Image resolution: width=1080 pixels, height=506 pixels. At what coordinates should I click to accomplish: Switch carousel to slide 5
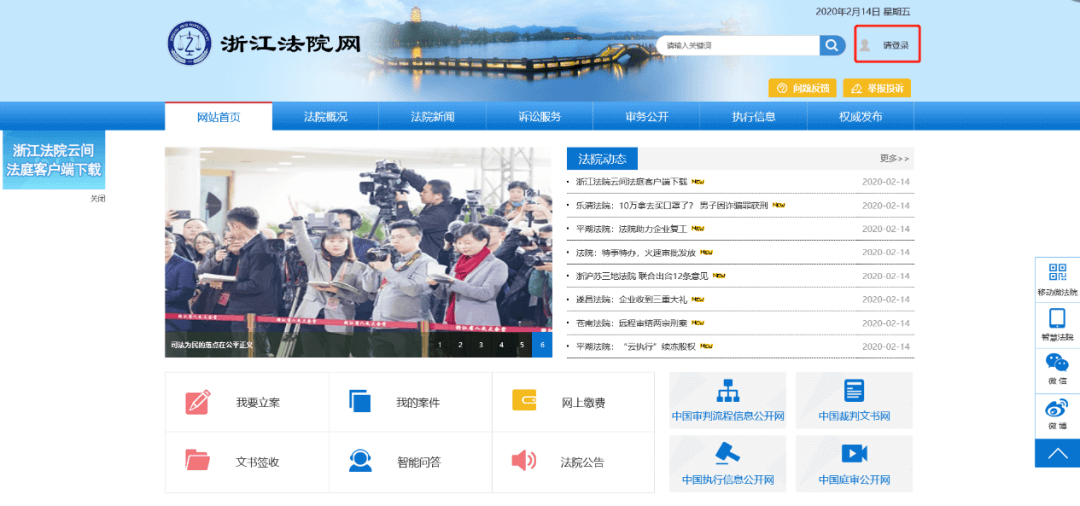coord(522,344)
